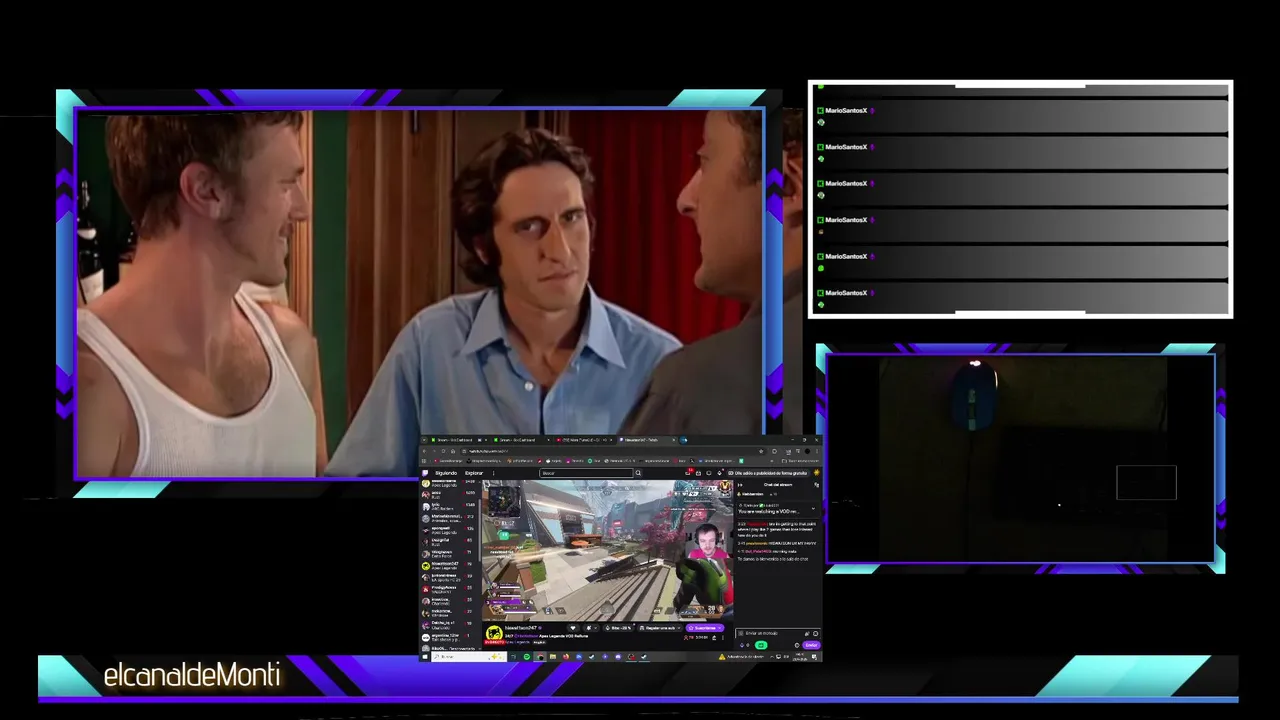Expand the system tray hidden icons chevron
The width and height of the screenshot is (1280, 720).
772,657
